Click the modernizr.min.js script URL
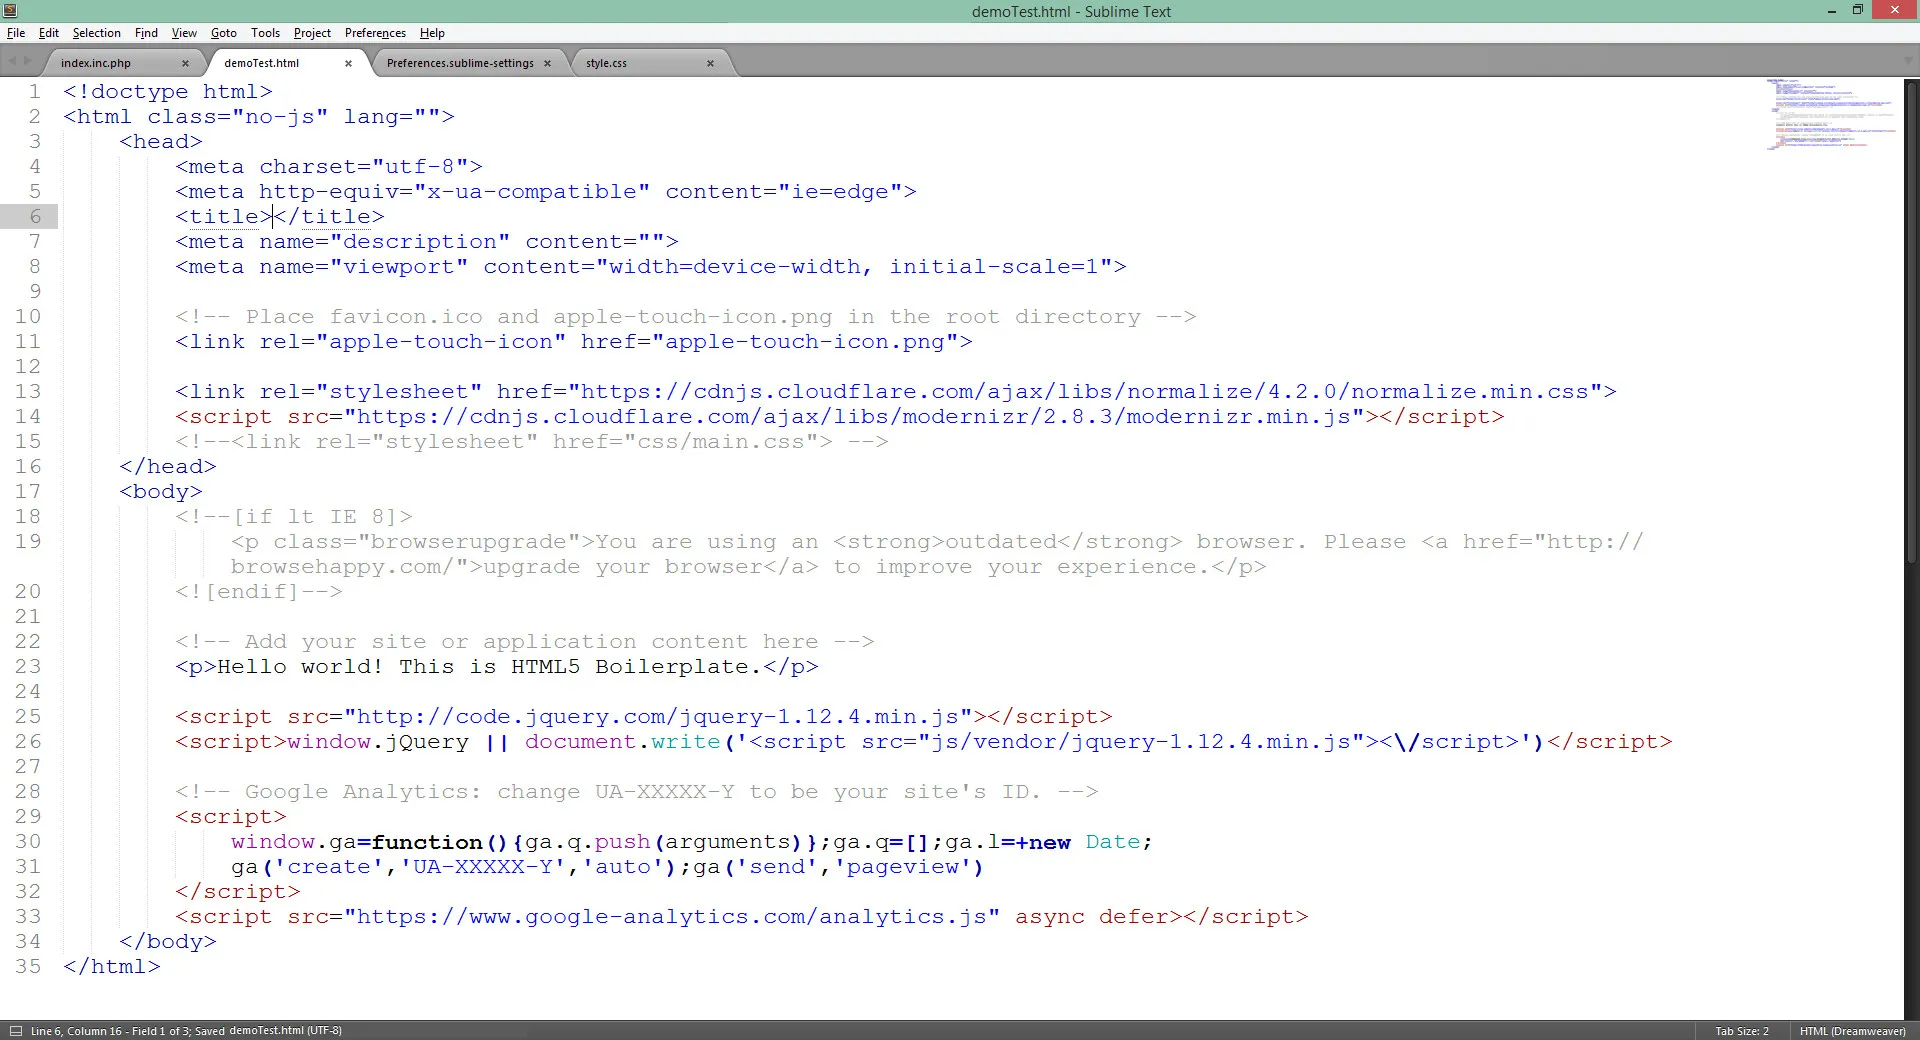The width and height of the screenshot is (1920, 1040). (854, 417)
